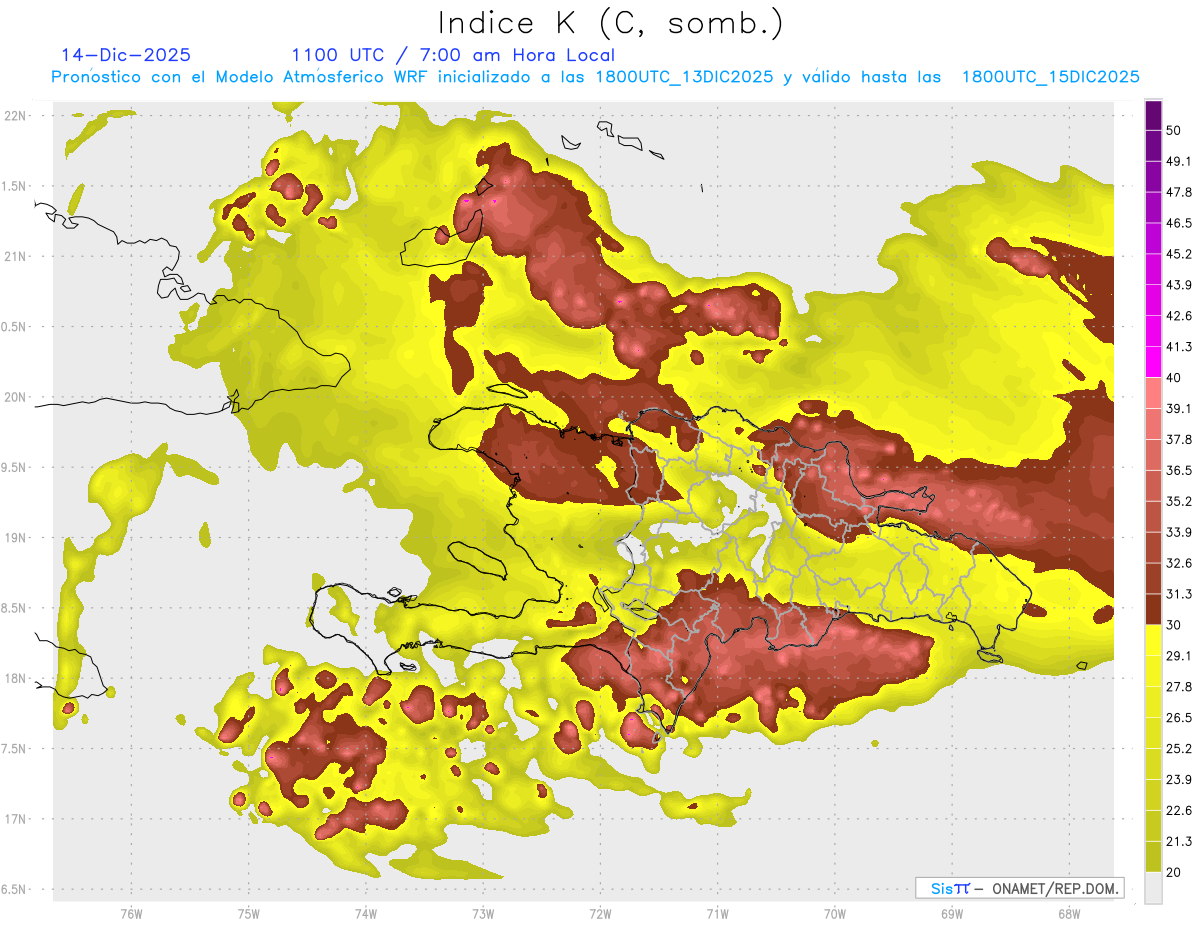Click the "20" color scale label
1200x927 pixels.
(1174, 872)
